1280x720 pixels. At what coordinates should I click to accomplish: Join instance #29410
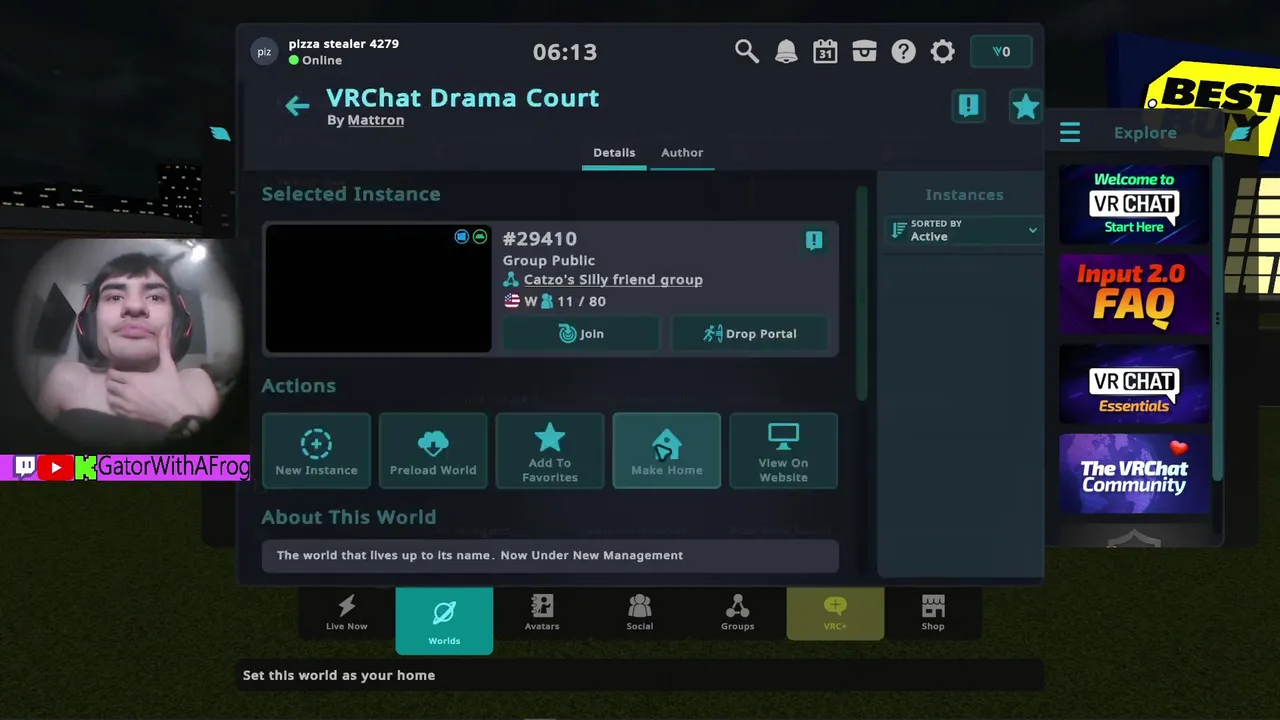pos(581,333)
